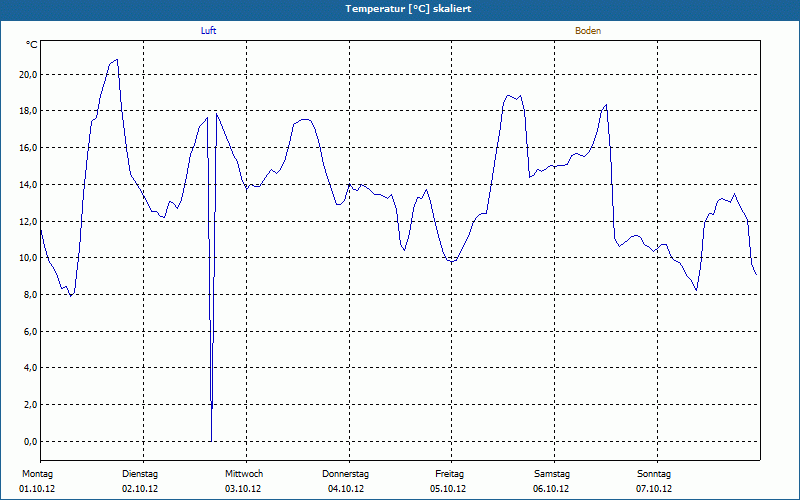Click the Montag day label
The image size is (800, 500).
(x=37, y=474)
